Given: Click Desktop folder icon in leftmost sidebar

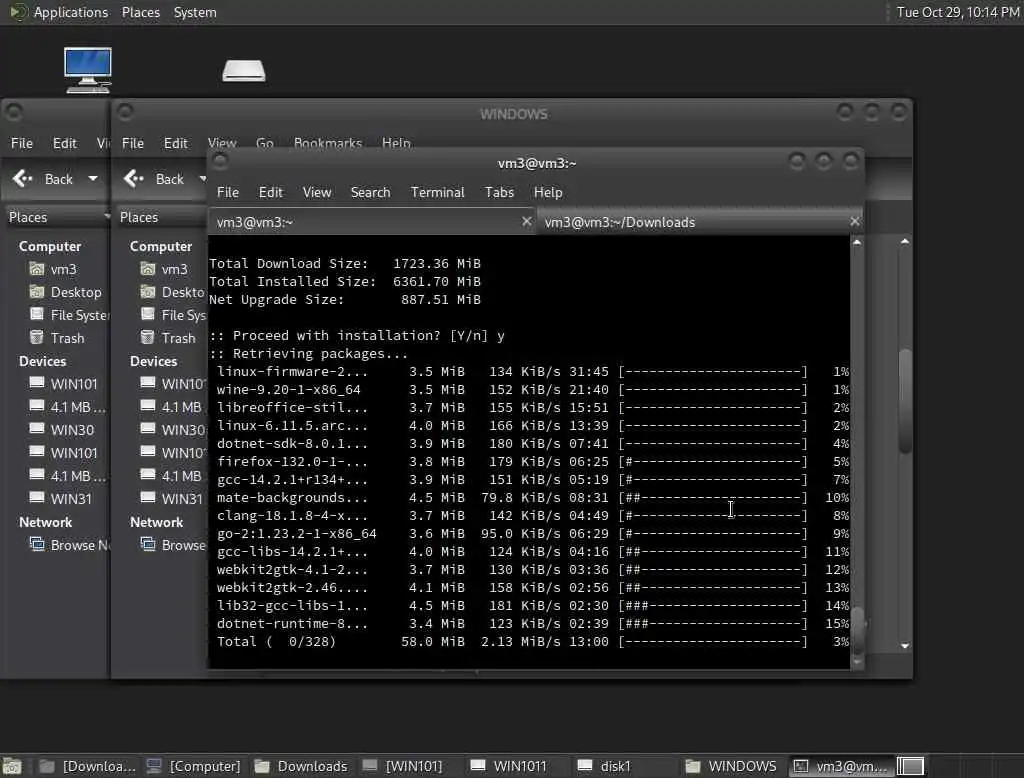Looking at the screenshot, I should point(37,291).
